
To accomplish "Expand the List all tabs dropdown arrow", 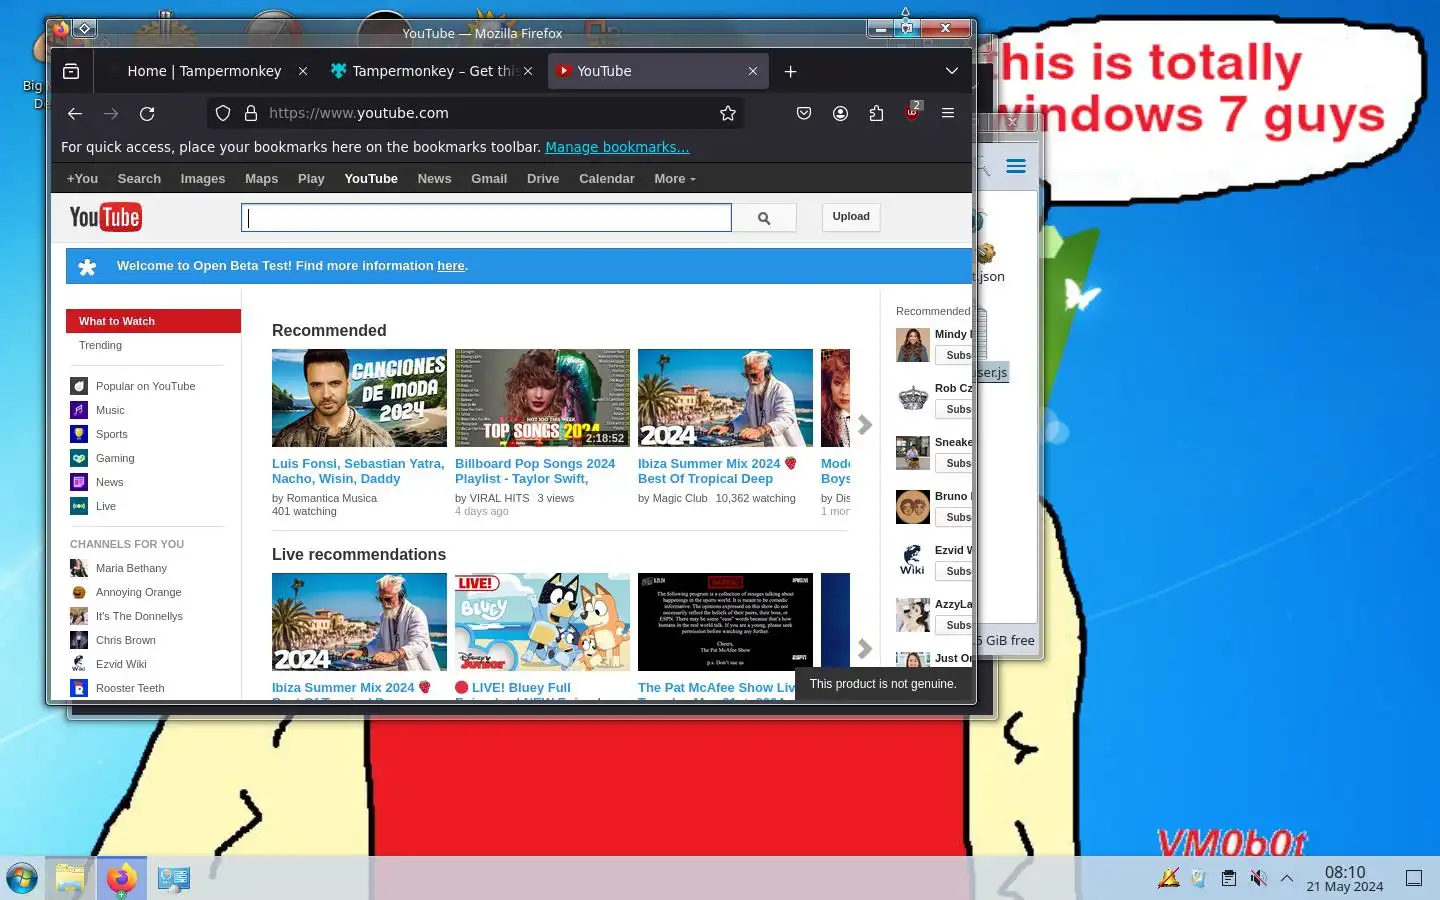I will point(952,71).
